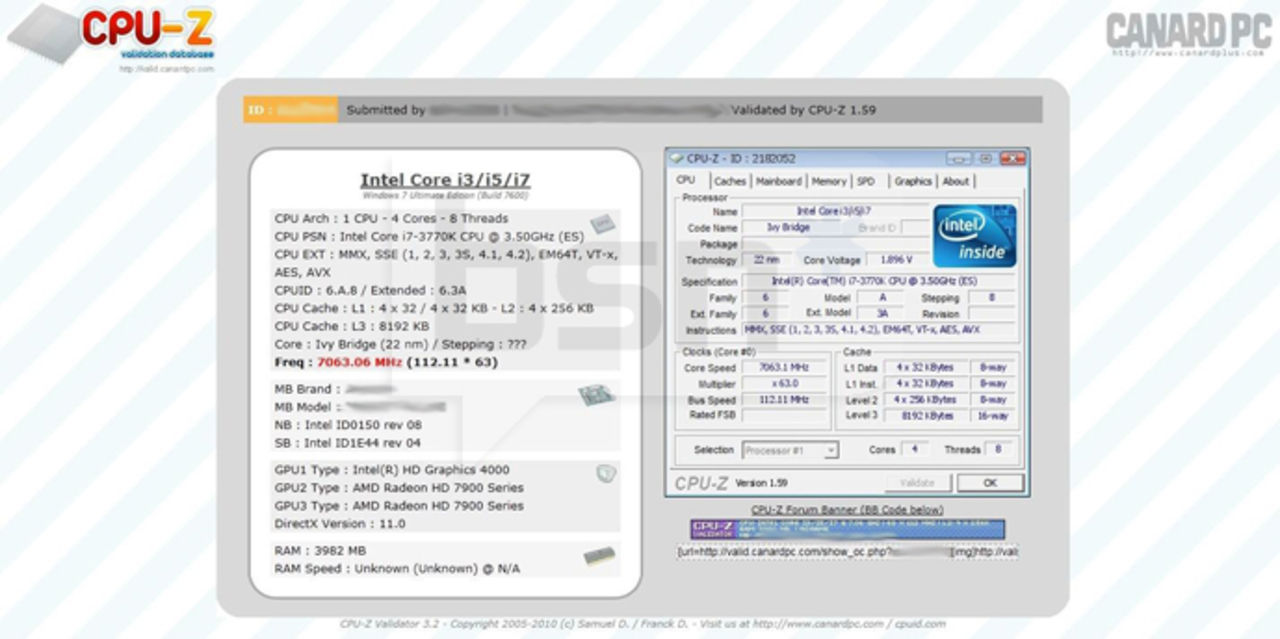The image size is (1280, 639).
Task: Click the CPU-Z Forum Banner link
Action: point(847,510)
